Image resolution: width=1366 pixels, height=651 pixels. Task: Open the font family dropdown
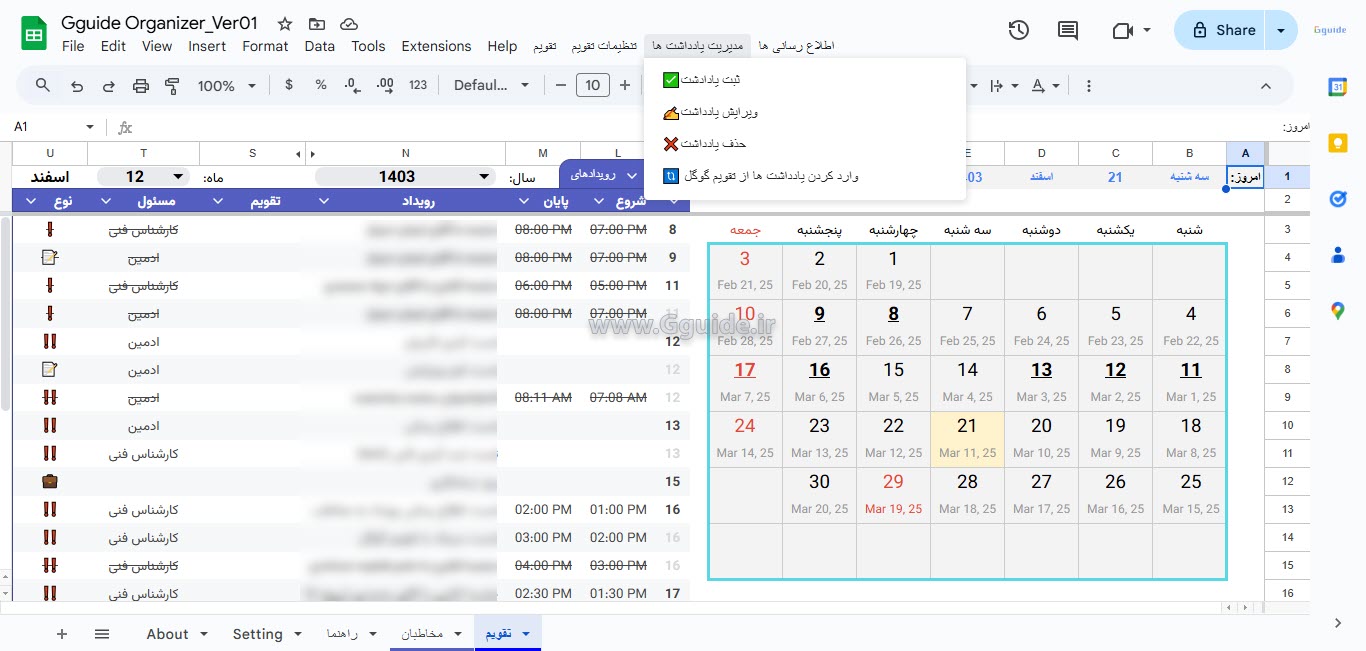pyautogui.click(x=491, y=85)
